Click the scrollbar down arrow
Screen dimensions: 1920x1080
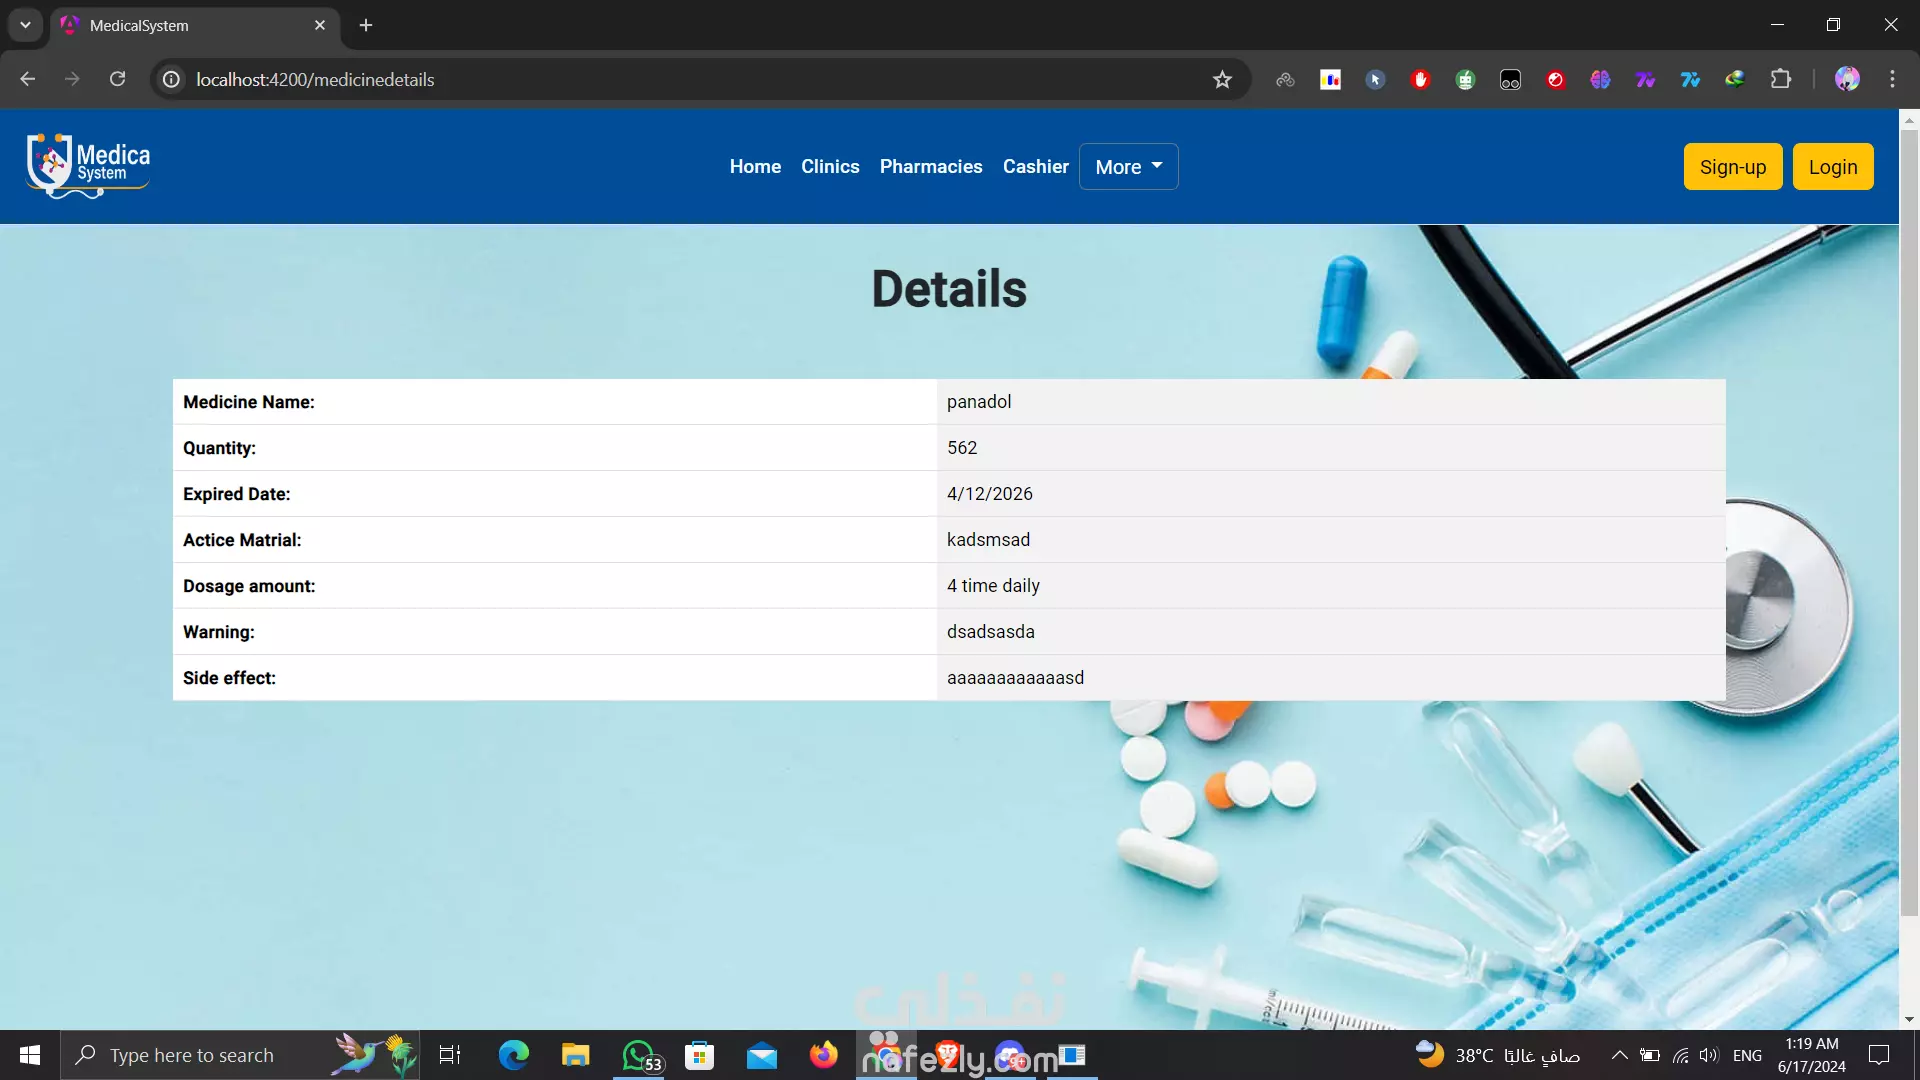pyautogui.click(x=1909, y=1020)
